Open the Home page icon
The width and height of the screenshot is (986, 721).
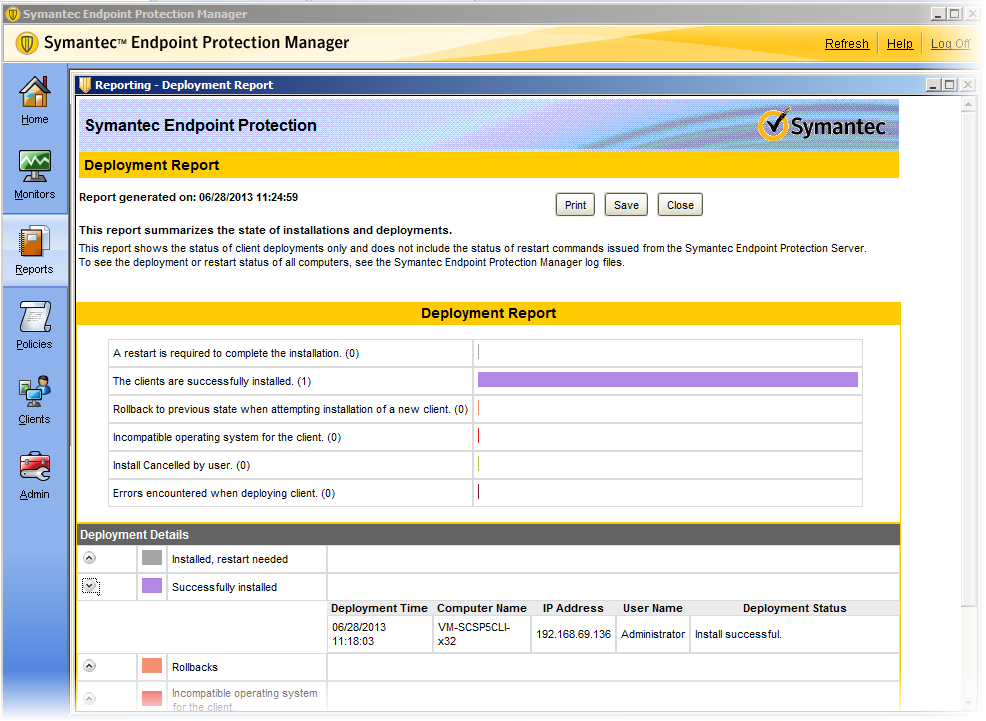coord(35,92)
